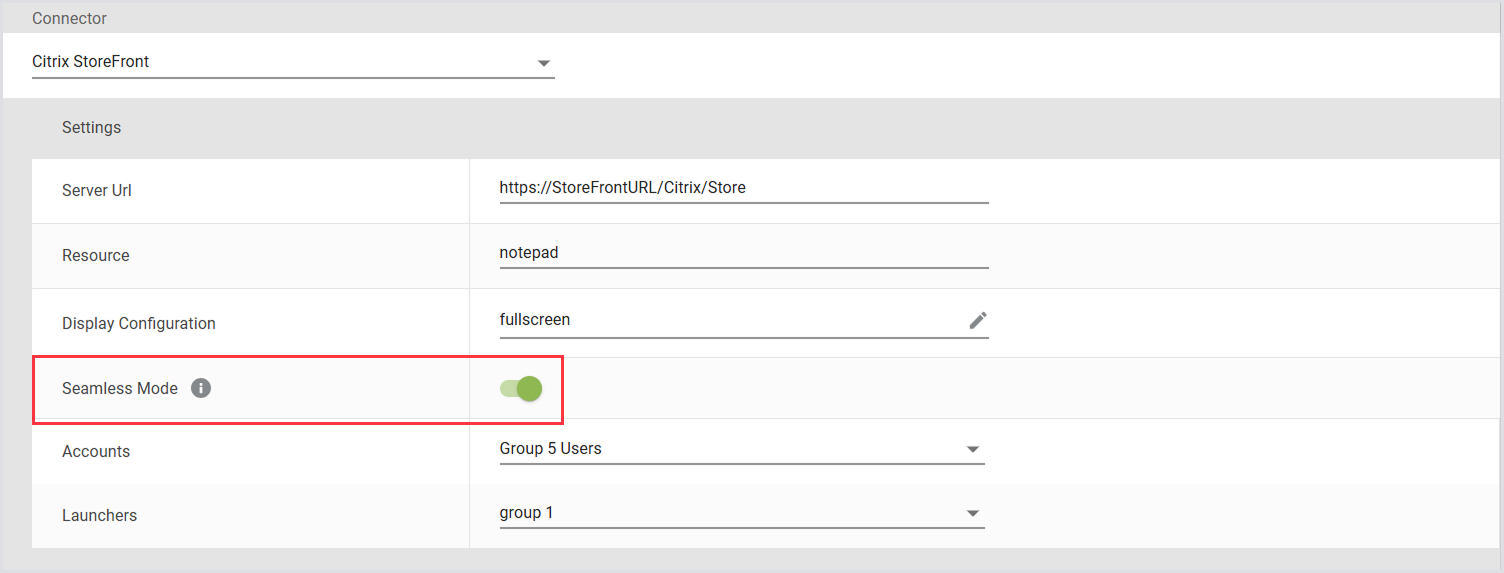Click the Accounts row label

click(96, 452)
